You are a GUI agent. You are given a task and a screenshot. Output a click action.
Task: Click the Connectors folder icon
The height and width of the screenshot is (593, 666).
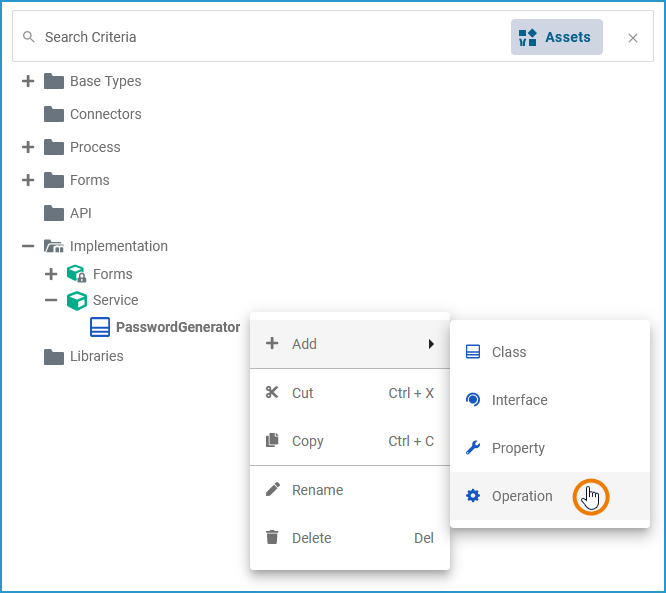click(54, 114)
